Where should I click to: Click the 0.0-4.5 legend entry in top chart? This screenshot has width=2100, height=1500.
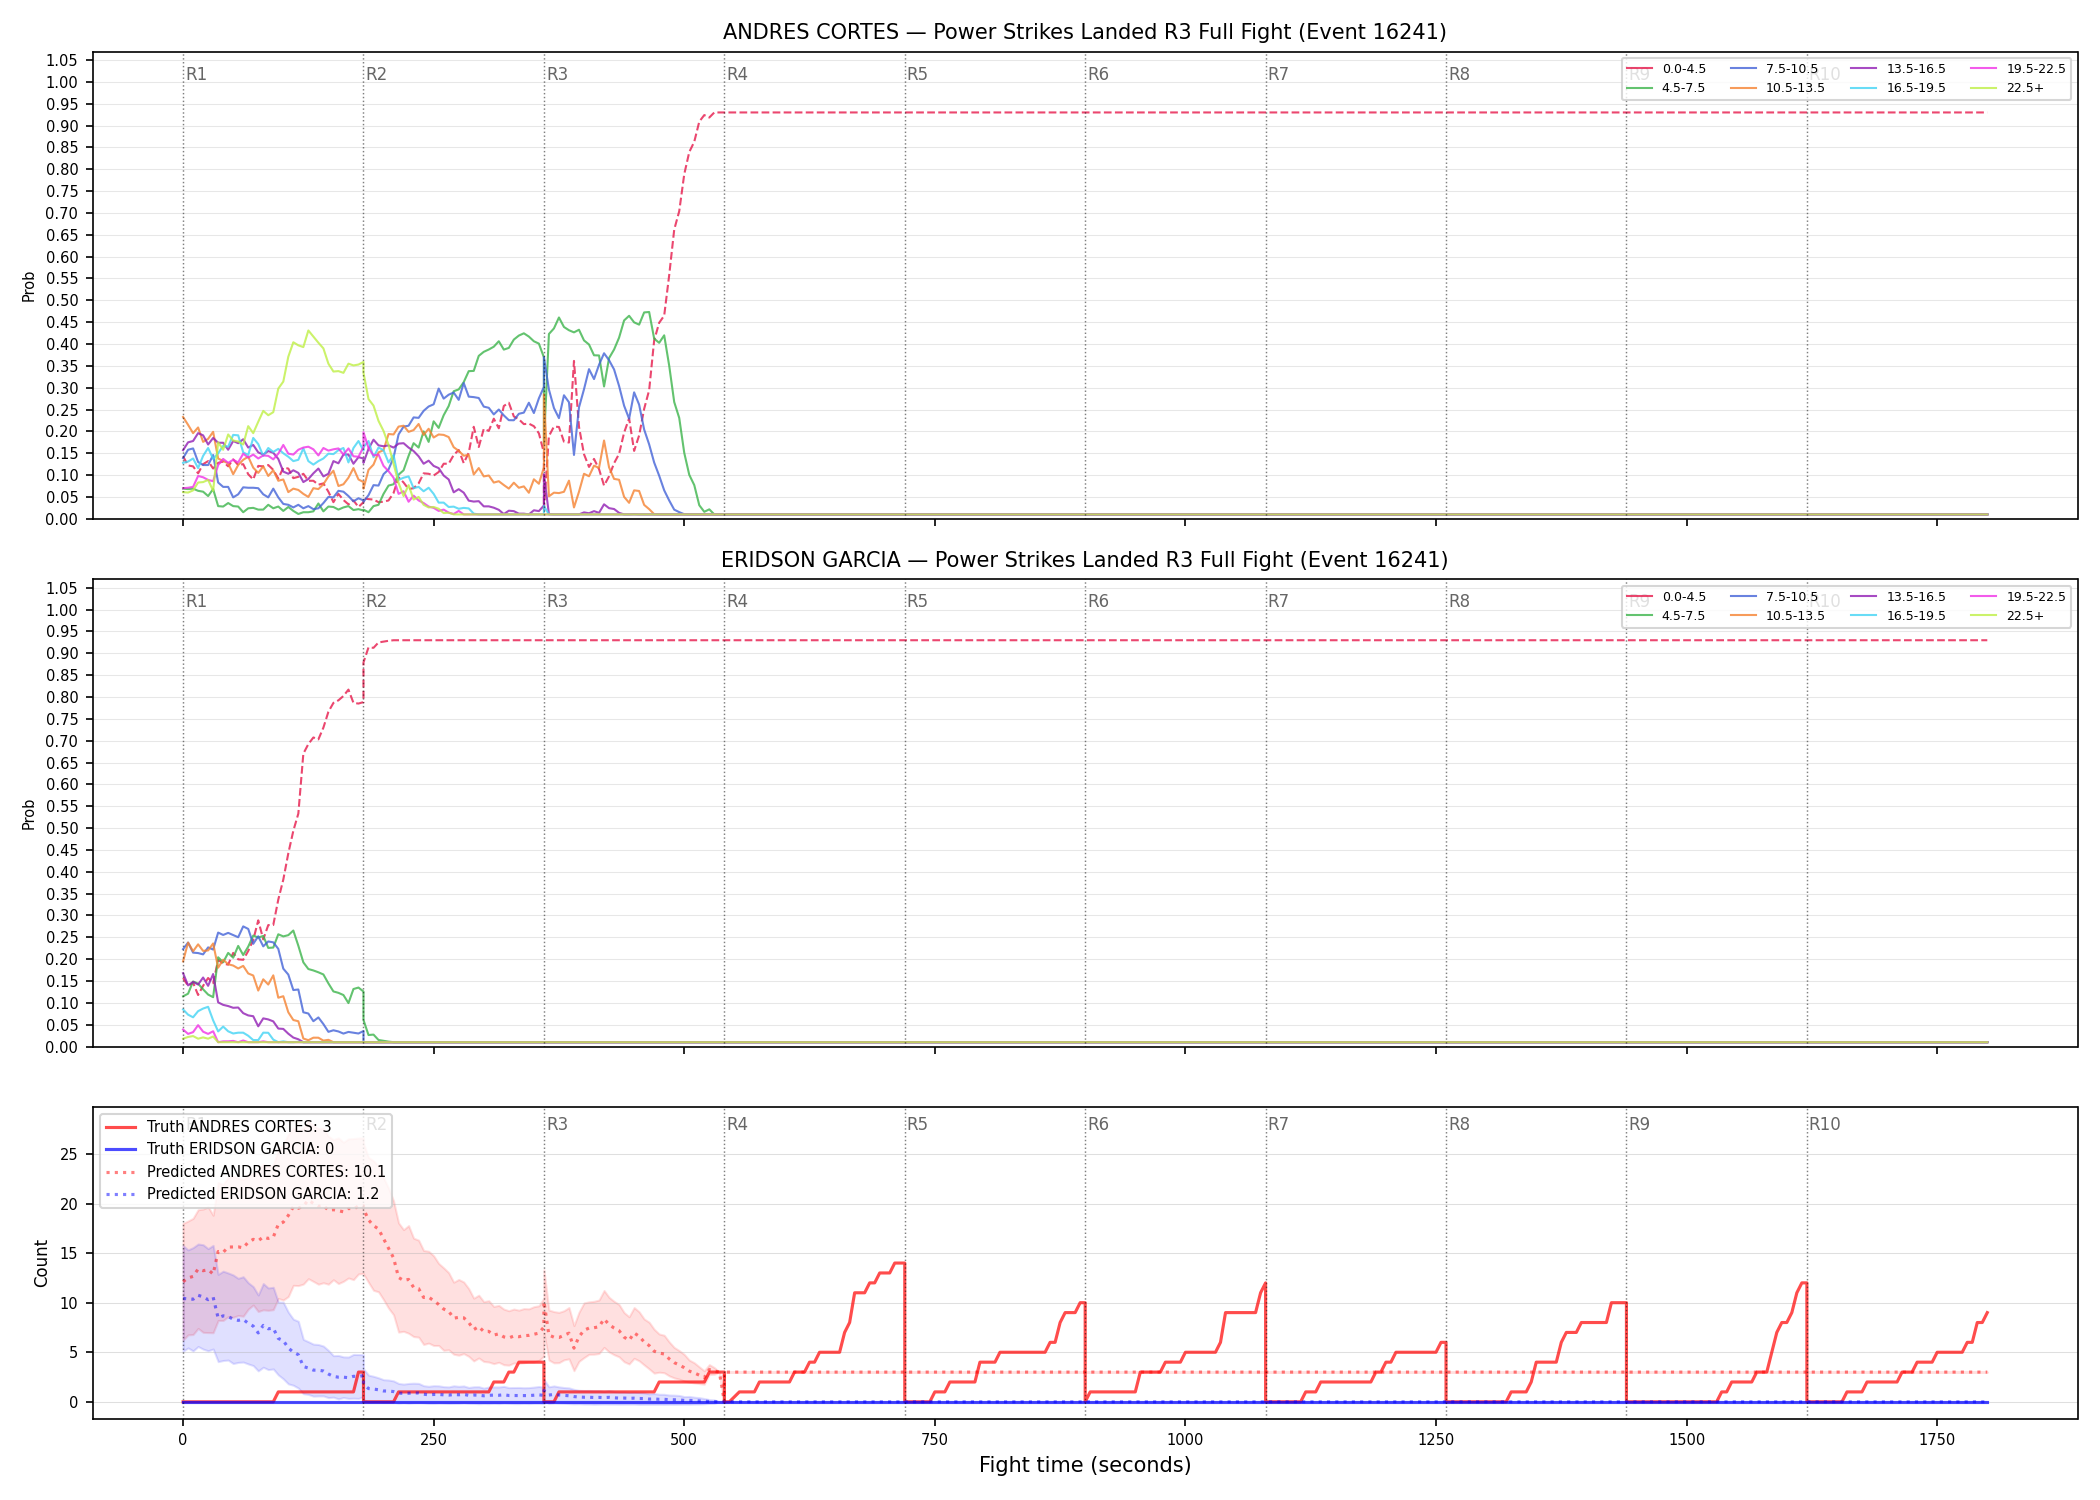tap(1666, 69)
